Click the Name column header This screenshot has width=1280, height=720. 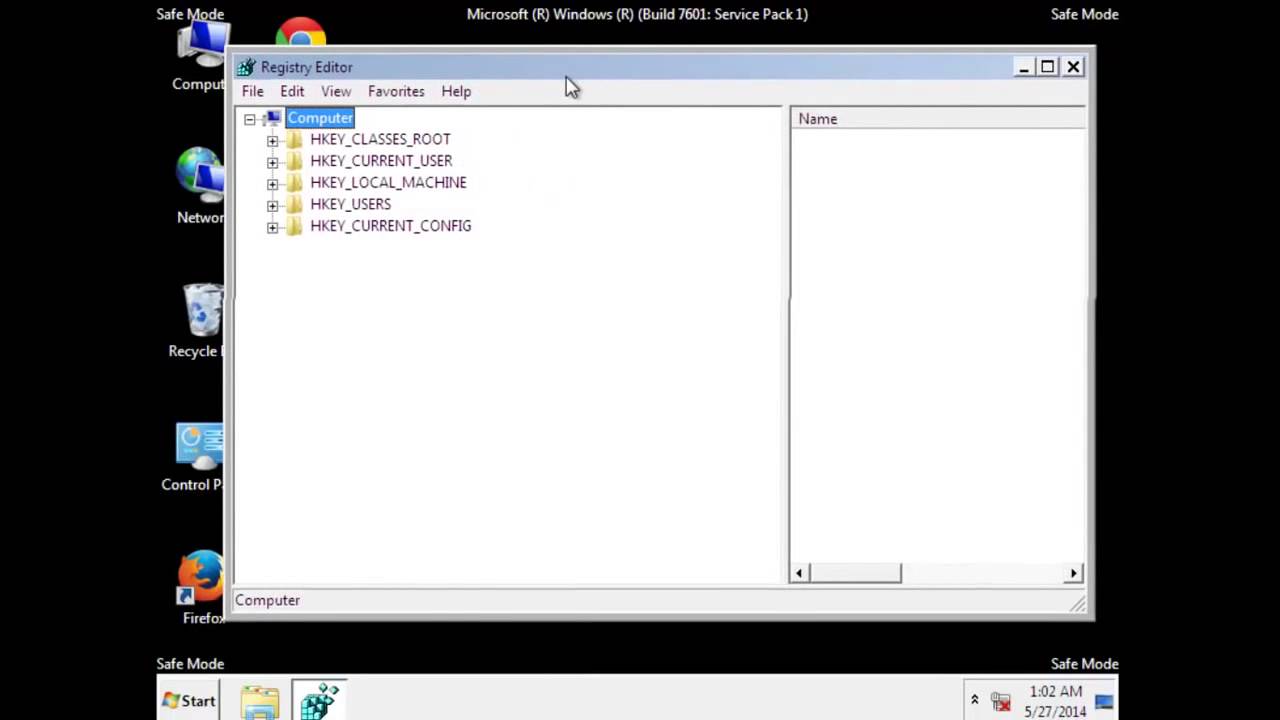938,119
